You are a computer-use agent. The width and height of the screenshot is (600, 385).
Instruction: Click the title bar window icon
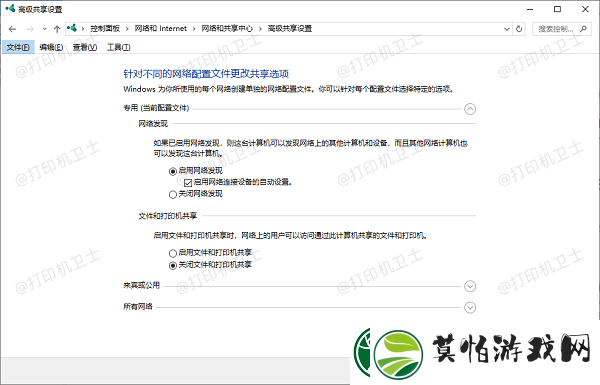10,8
